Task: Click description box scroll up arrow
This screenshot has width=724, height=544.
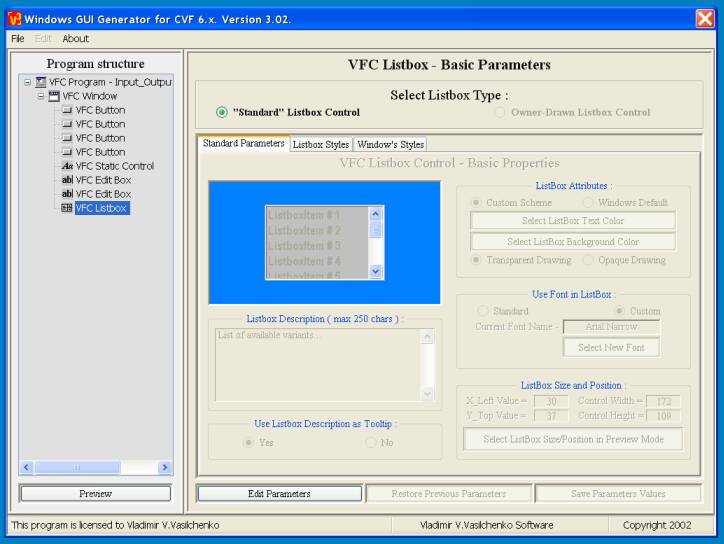Action: pos(428,337)
